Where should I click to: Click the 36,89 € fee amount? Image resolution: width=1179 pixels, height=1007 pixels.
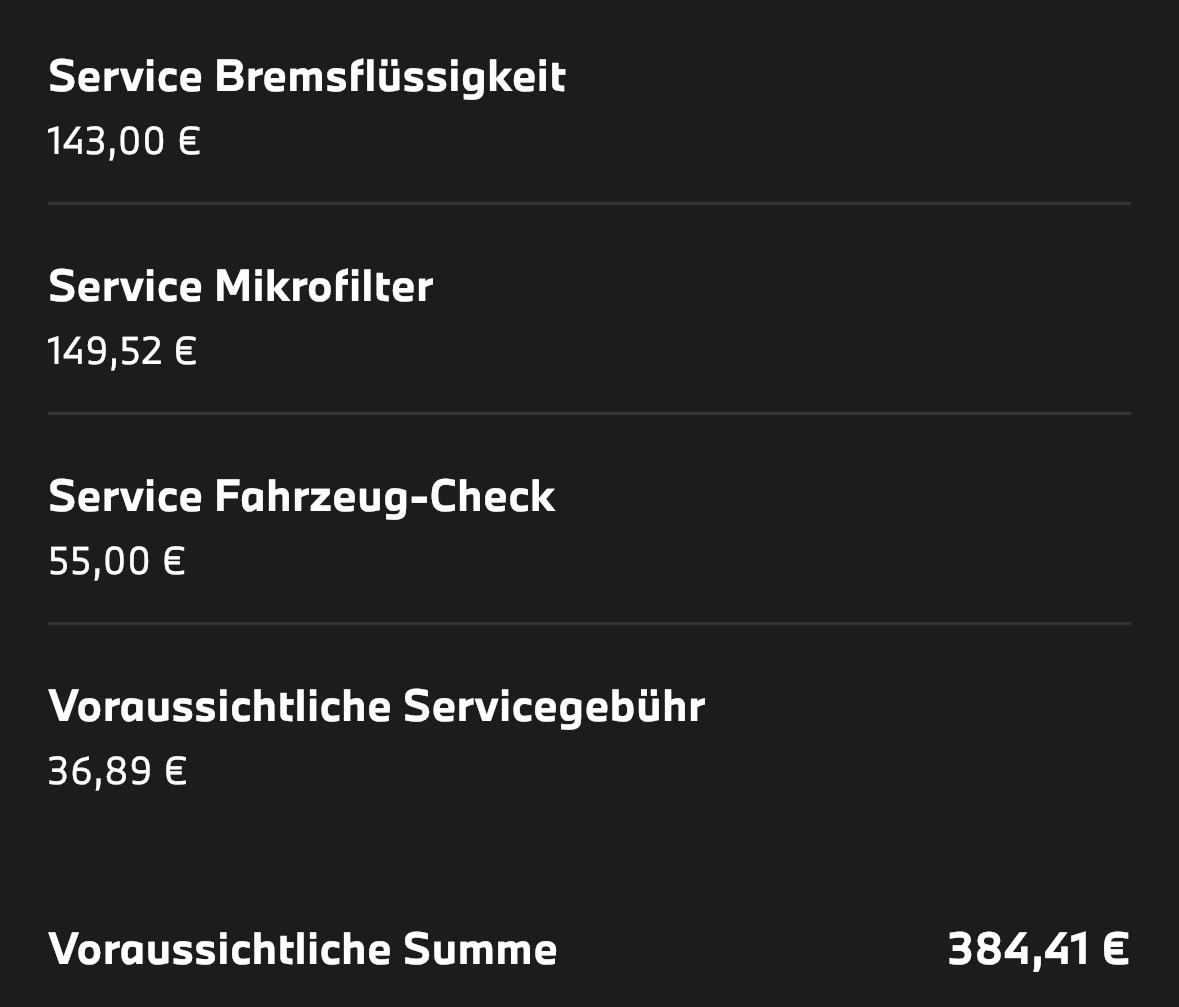117,771
